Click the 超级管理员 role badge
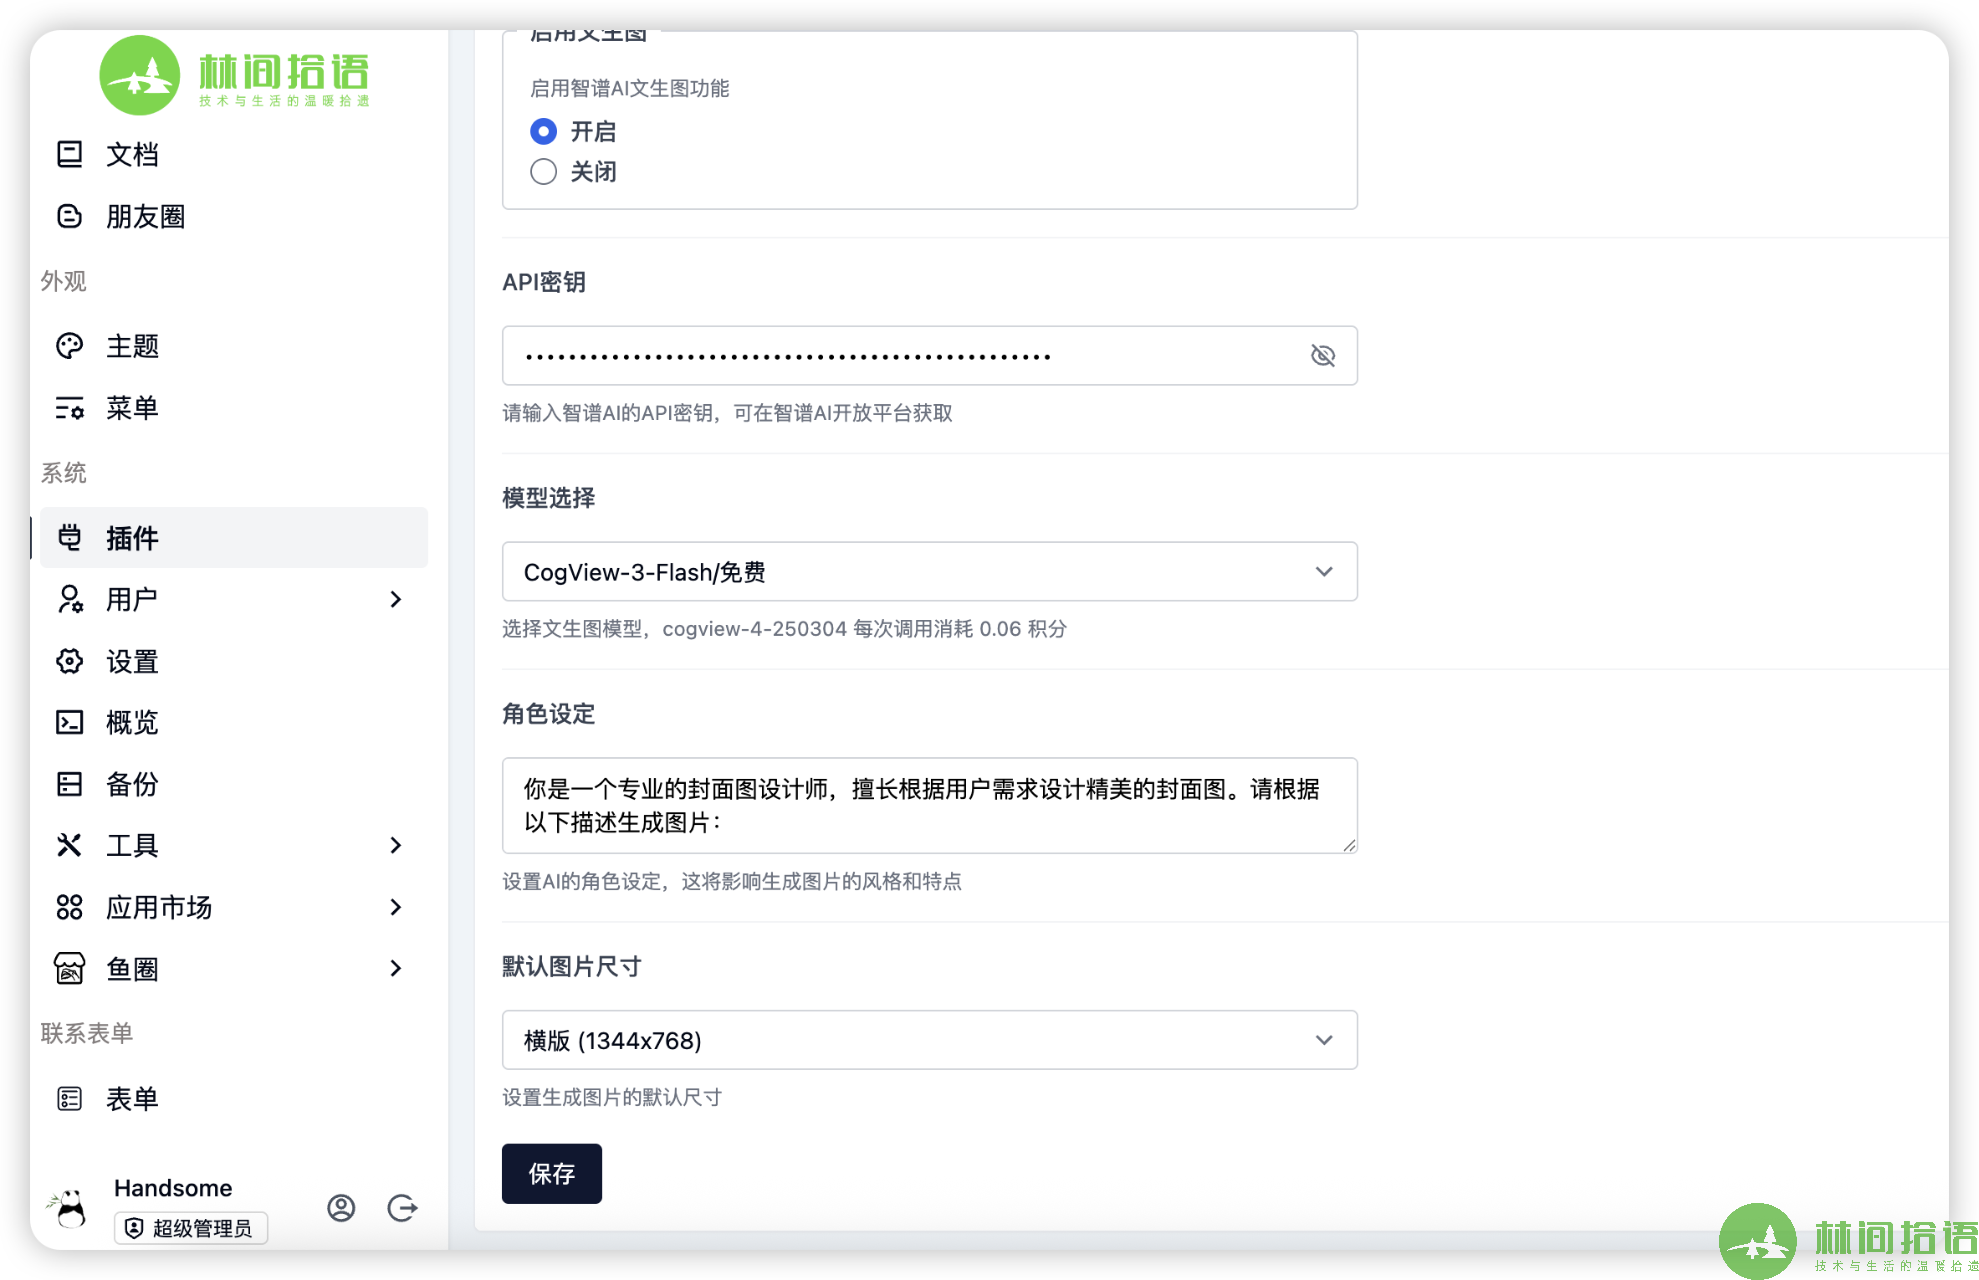Image resolution: width=1979 pixels, height=1280 pixels. coord(191,1228)
